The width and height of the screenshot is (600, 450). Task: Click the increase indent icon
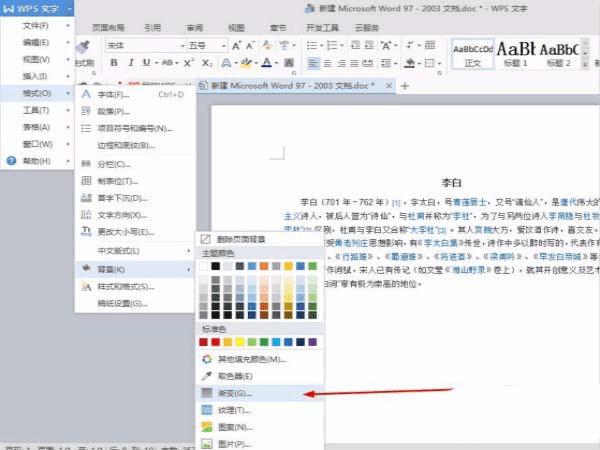[369, 46]
